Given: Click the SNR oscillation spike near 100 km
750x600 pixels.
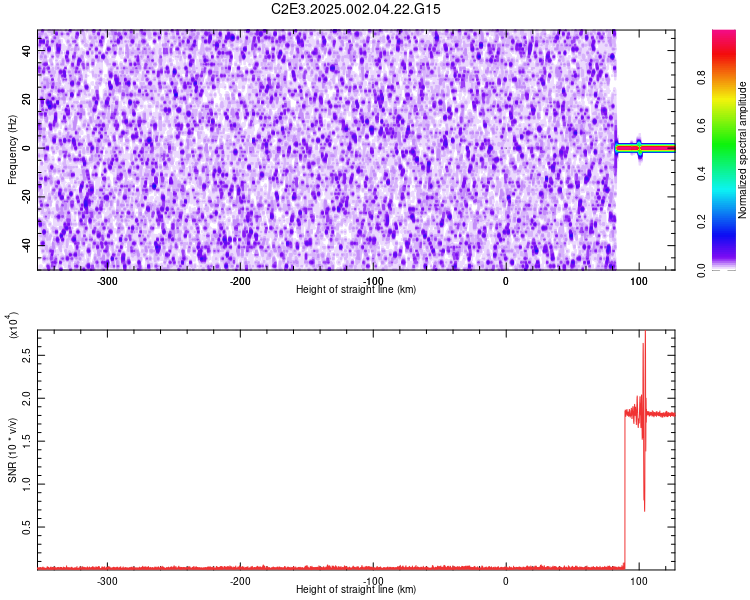Looking at the screenshot, I should tap(644, 421).
